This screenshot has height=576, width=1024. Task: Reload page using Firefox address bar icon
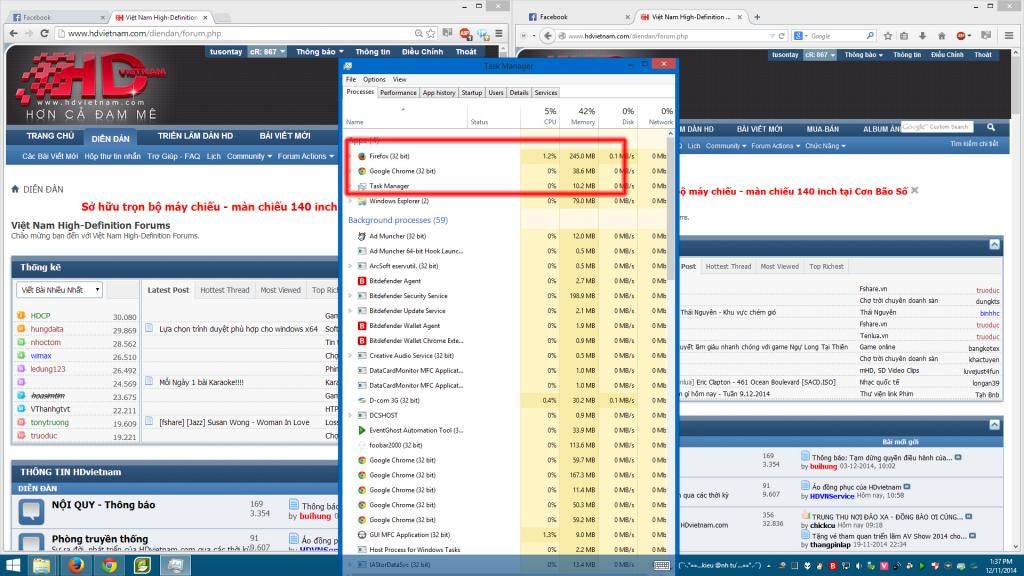click(x=781, y=36)
